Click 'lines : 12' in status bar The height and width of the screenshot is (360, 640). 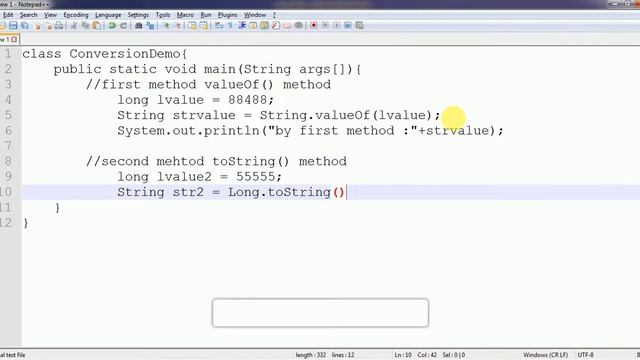coord(343,355)
